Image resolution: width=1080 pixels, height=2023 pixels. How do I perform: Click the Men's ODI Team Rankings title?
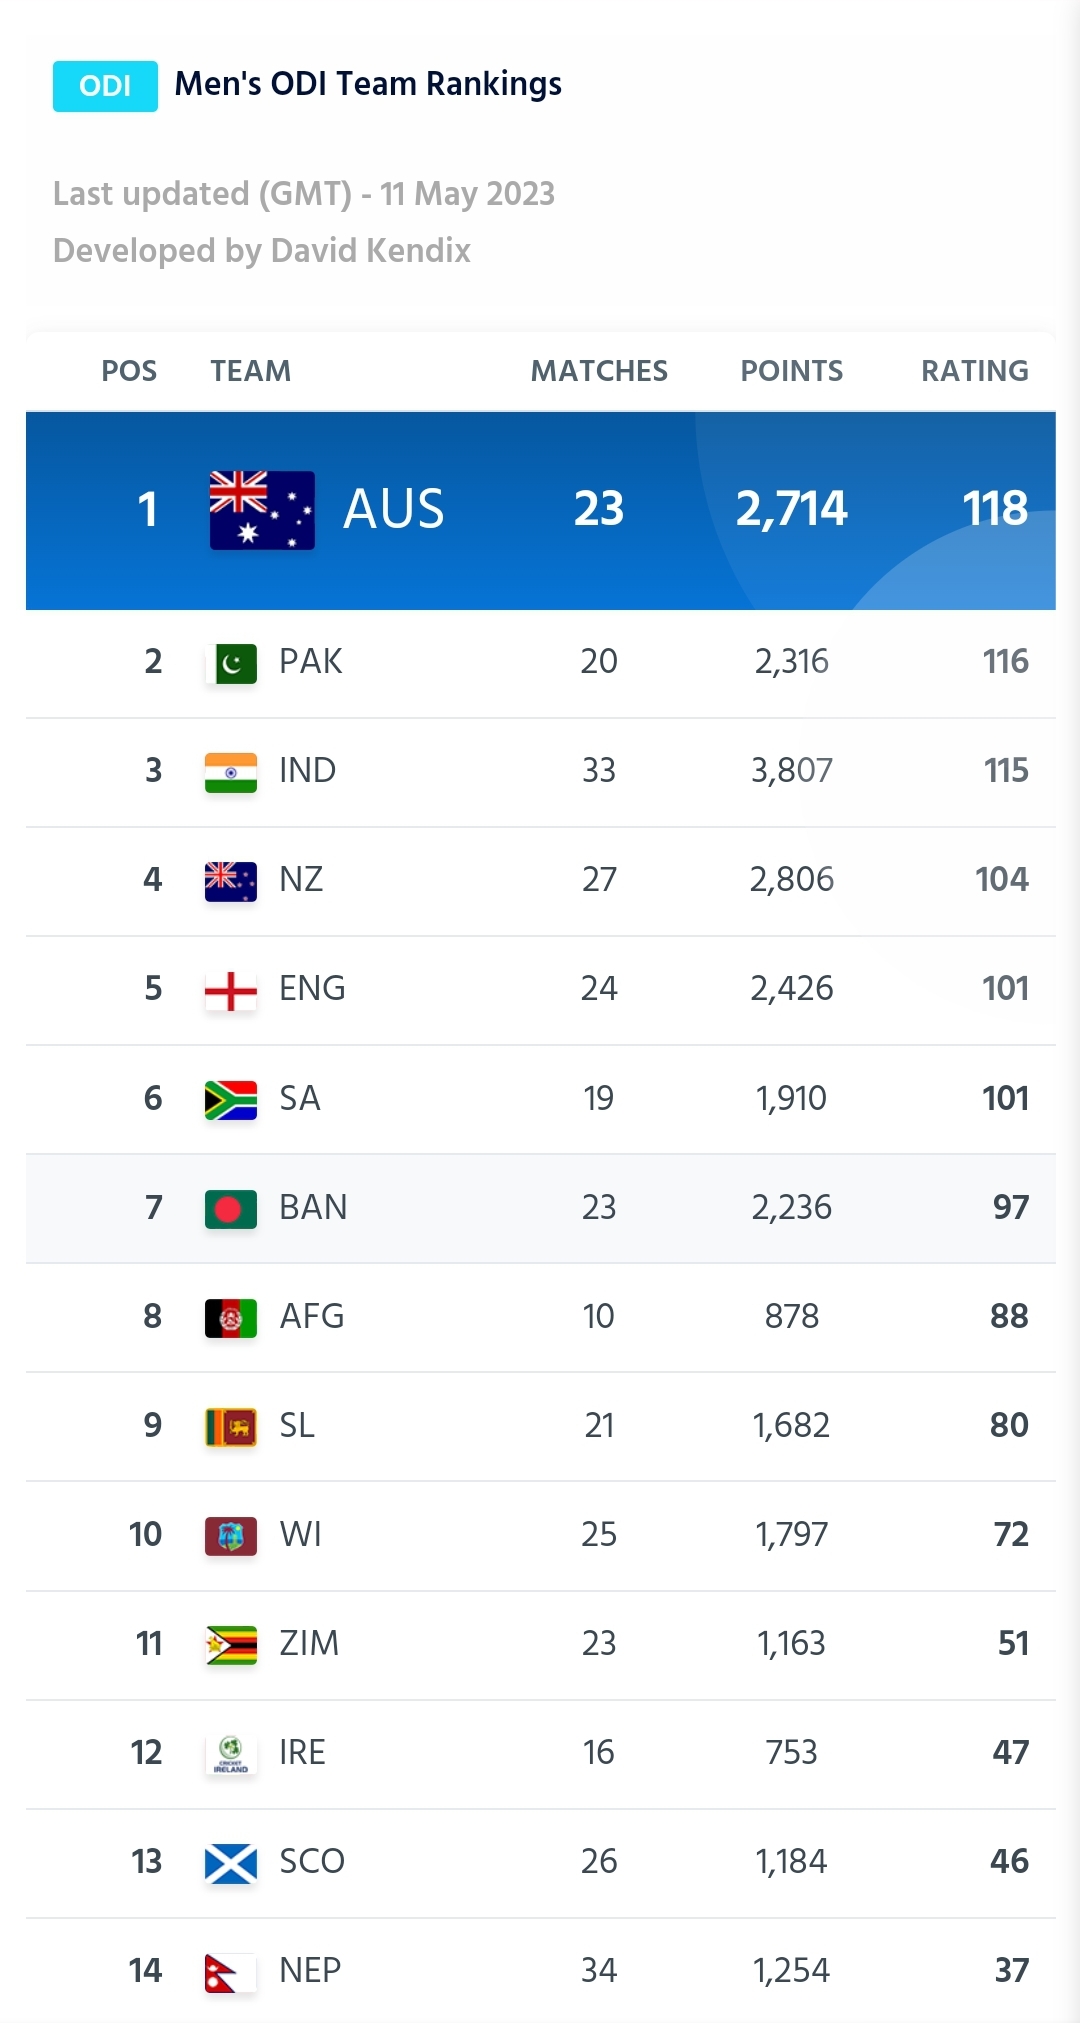[x=368, y=84]
